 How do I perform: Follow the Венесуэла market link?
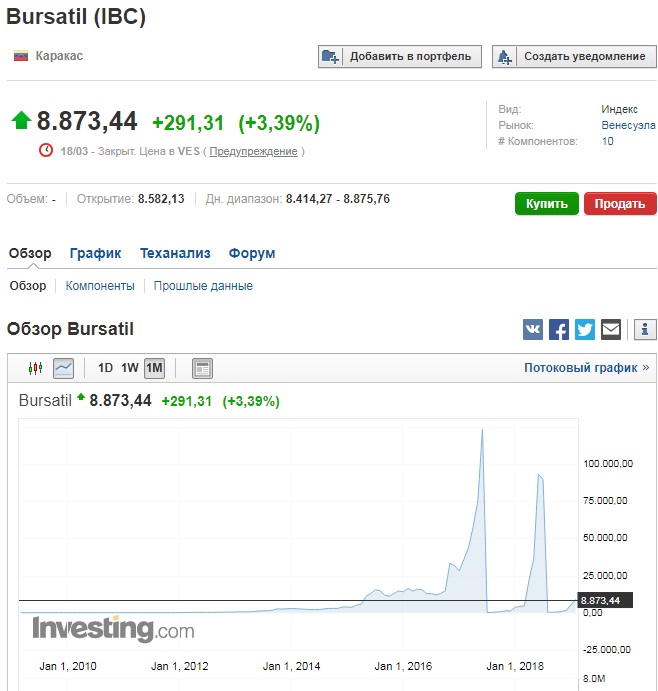628,125
